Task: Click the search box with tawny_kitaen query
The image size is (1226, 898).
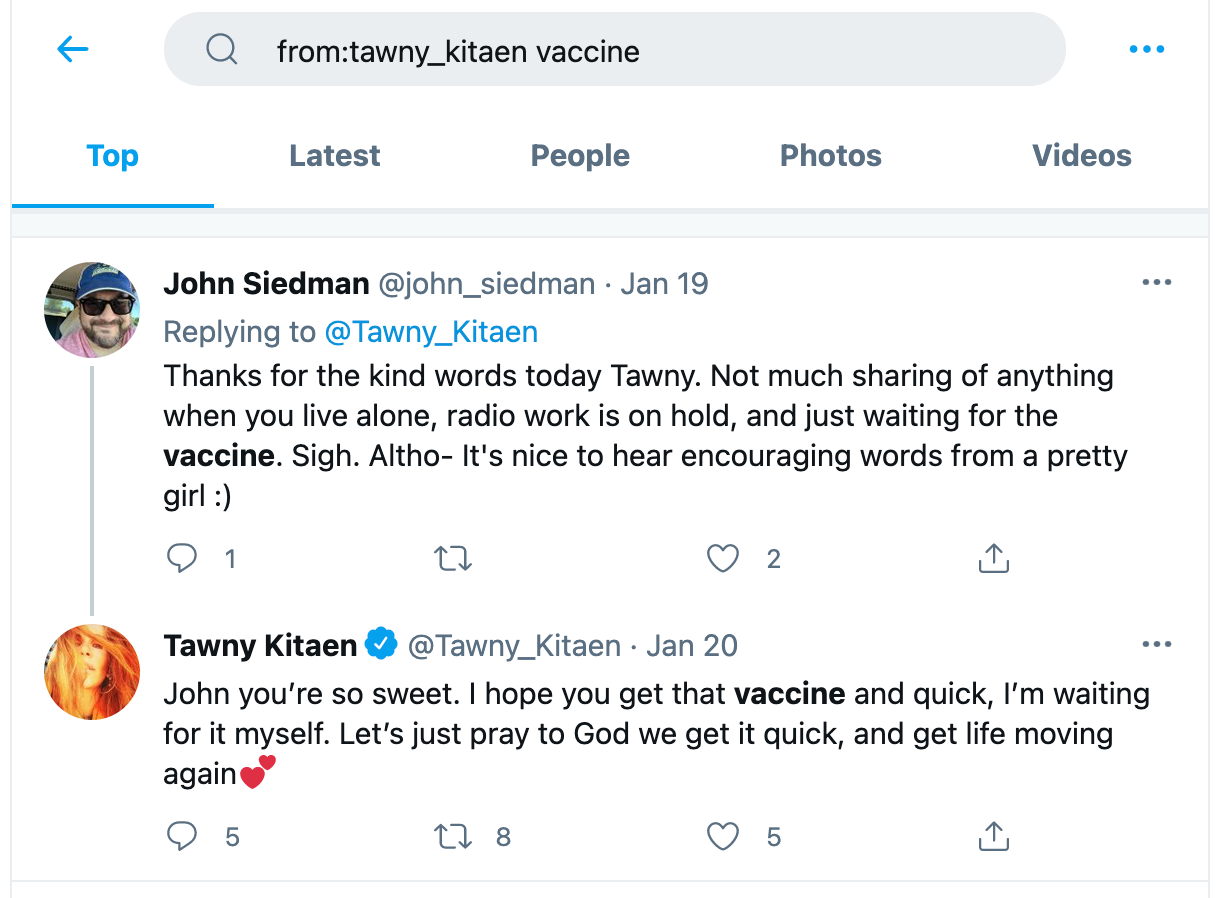Action: [x=614, y=49]
